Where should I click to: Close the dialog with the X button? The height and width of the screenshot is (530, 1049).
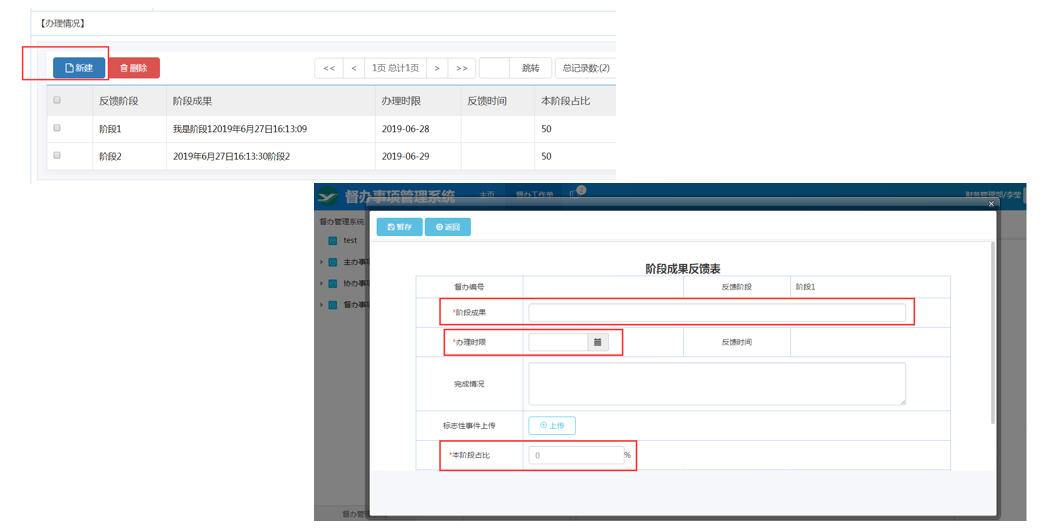point(991,204)
